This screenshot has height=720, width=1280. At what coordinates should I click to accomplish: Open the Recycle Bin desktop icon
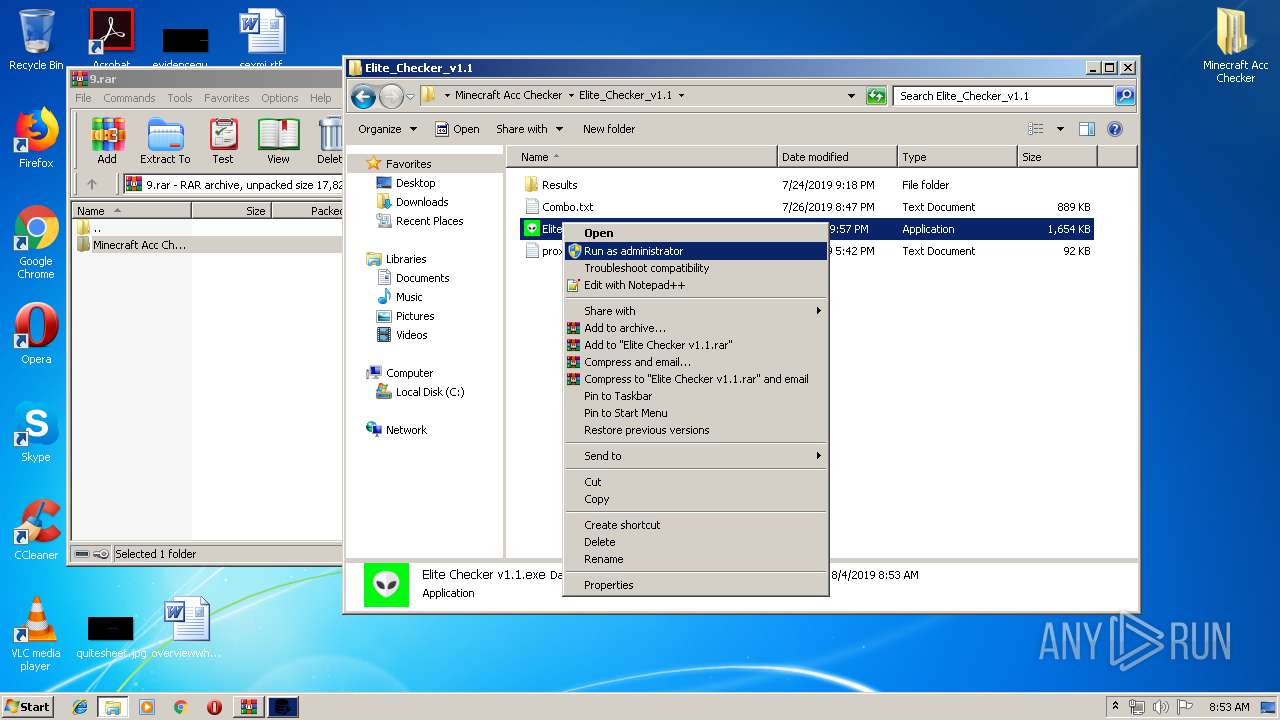(36, 39)
